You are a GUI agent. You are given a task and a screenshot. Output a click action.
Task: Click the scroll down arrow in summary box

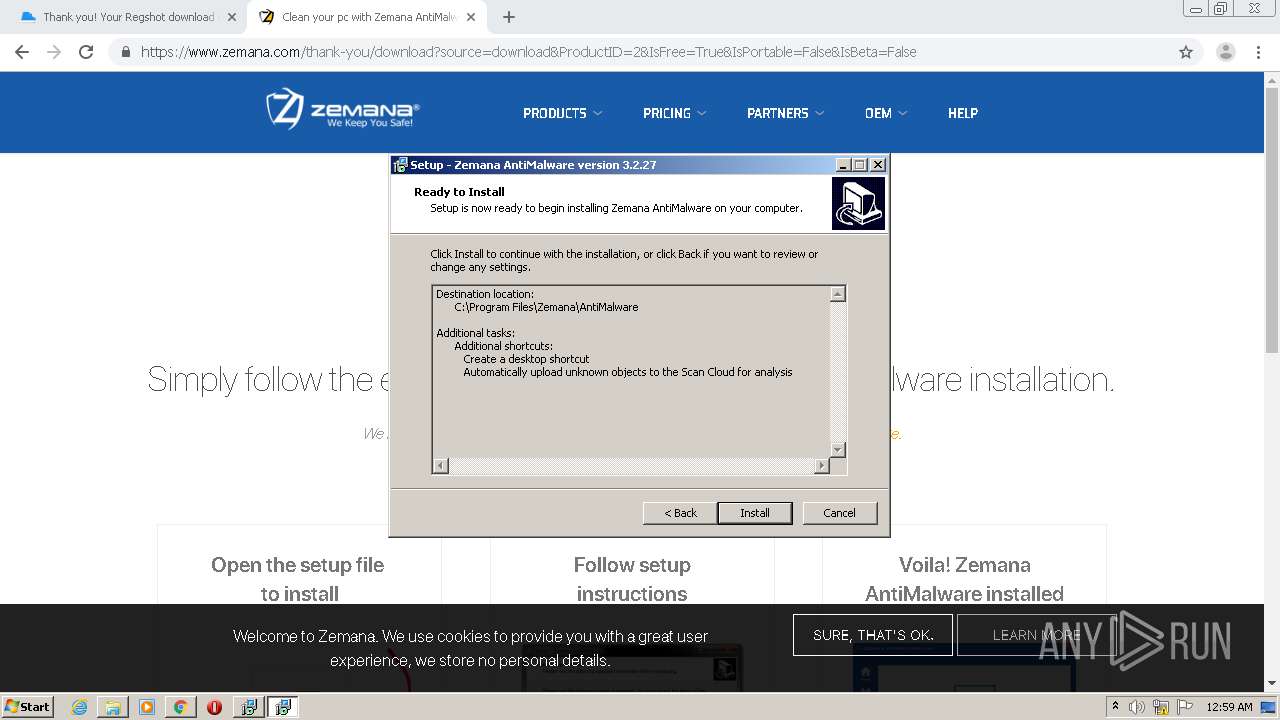point(838,450)
